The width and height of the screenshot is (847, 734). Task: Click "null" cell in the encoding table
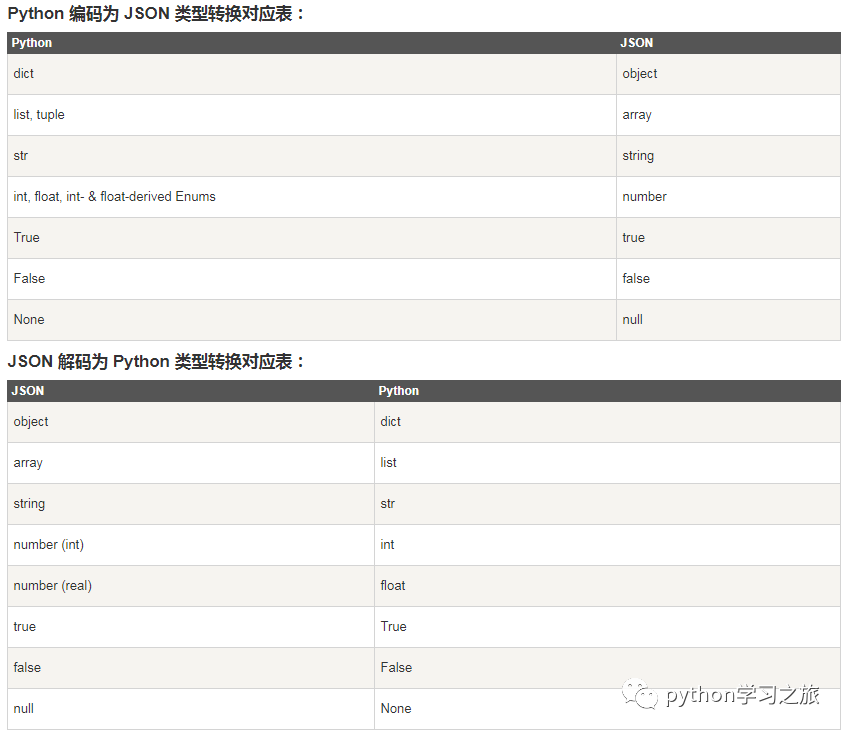pyautogui.click(x=728, y=320)
